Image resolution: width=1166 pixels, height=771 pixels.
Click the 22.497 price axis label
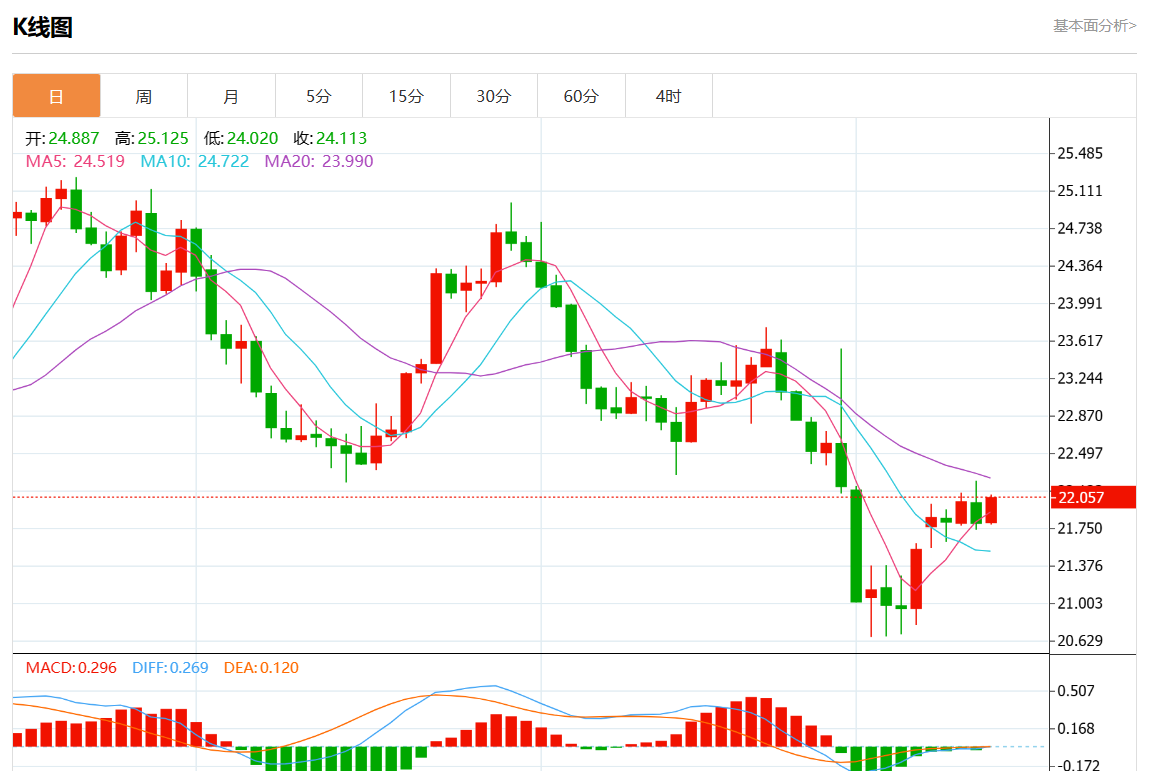pyautogui.click(x=1080, y=454)
